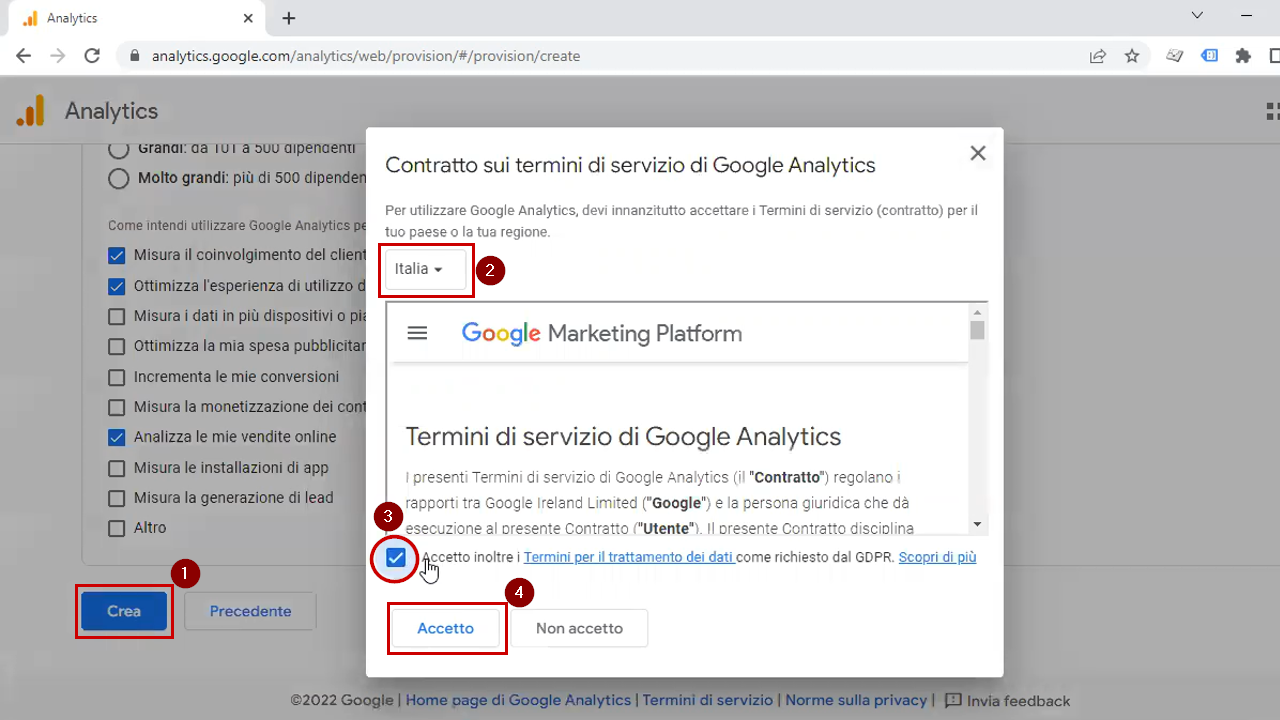This screenshot has width=1280, height=720.
Task: Click the share page icon
Action: tap(1098, 56)
